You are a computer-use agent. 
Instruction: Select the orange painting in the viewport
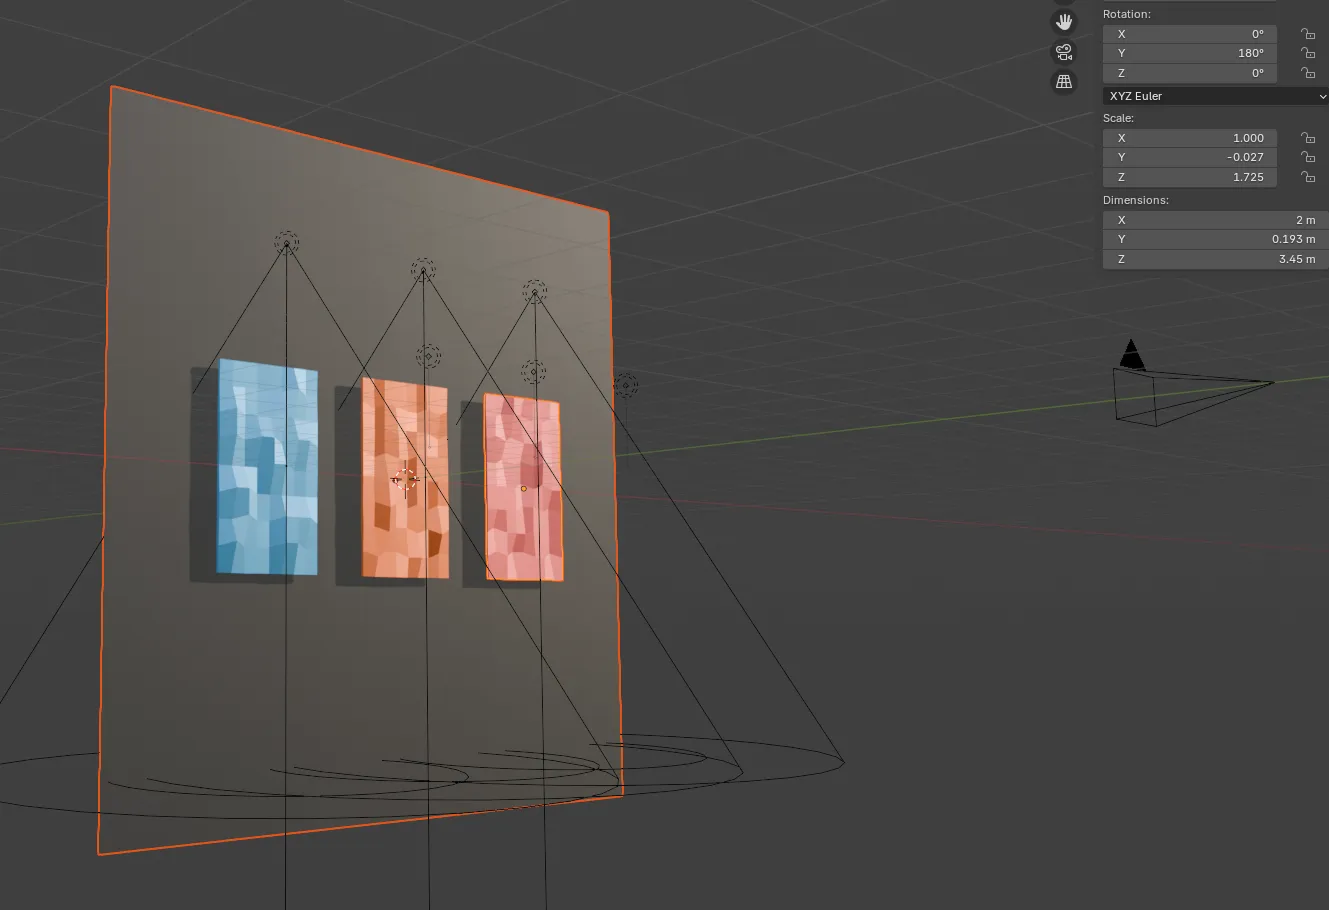coord(405,478)
